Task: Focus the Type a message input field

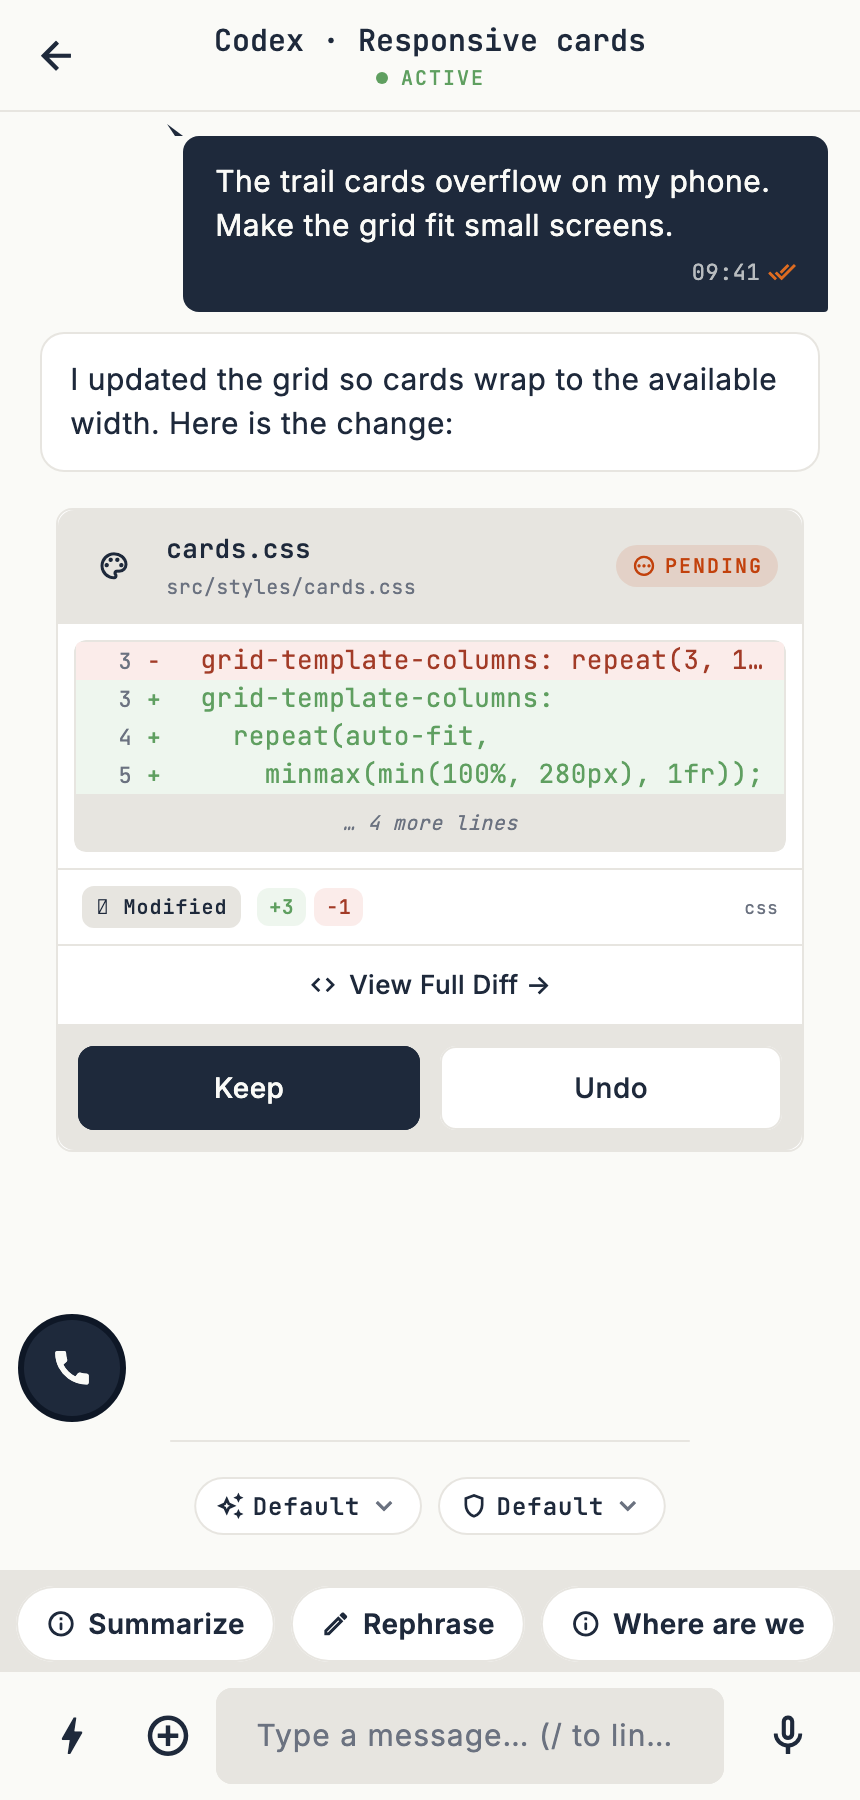Action: 470,1736
